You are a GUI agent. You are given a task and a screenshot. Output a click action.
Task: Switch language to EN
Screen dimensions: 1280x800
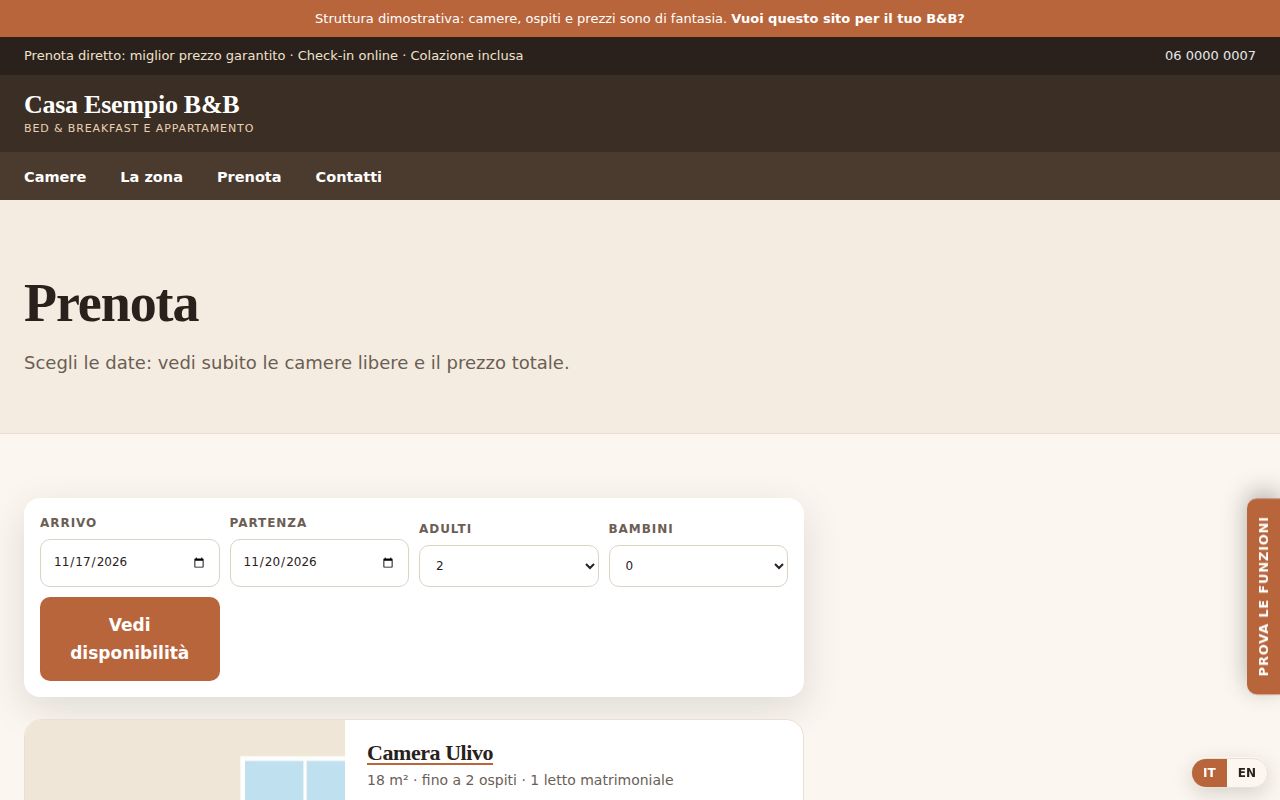(x=1246, y=773)
